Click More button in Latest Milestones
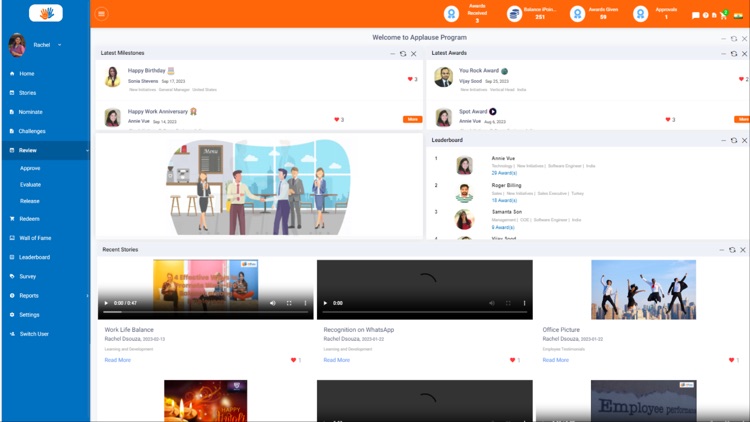The image size is (750, 422). click(x=412, y=119)
